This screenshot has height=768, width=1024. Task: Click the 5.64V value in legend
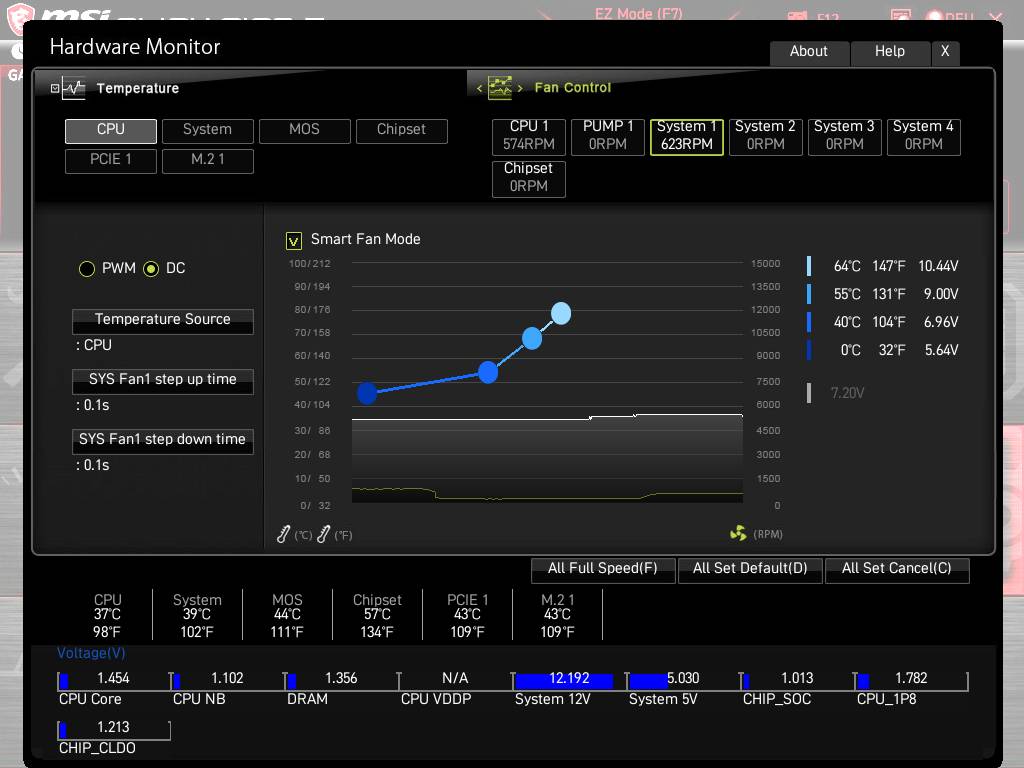pyautogui.click(x=941, y=350)
